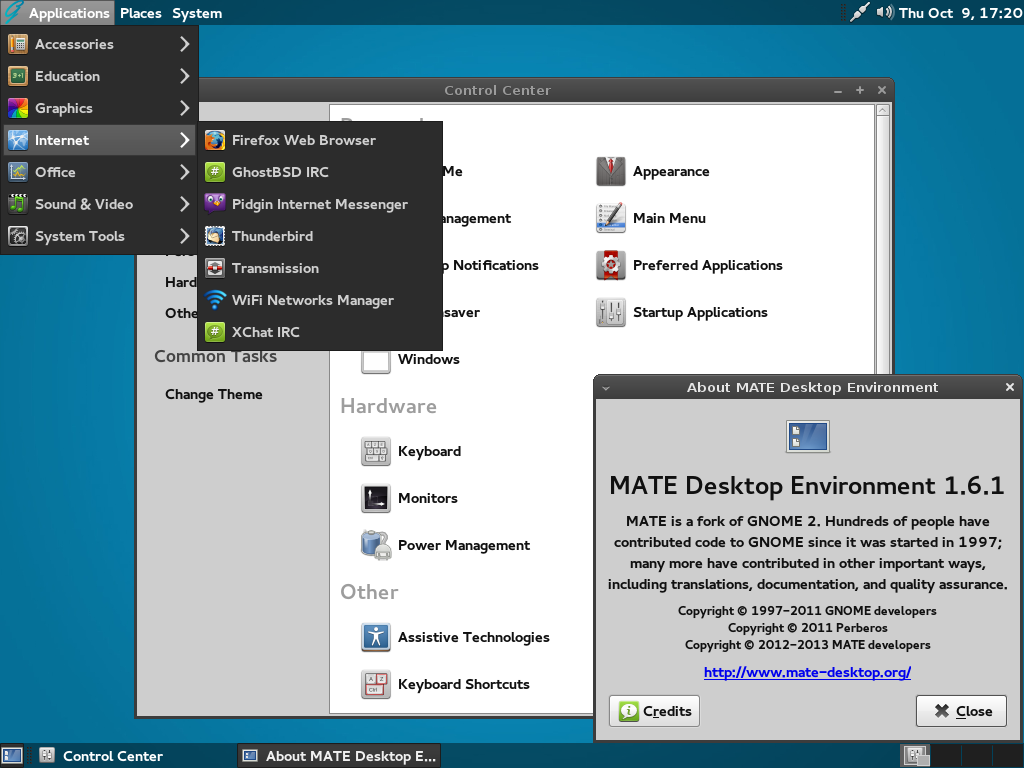The height and width of the screenshot is (768, 1024).
Task: Expand the Internet submenu arrow
Action: coord(185,140)
